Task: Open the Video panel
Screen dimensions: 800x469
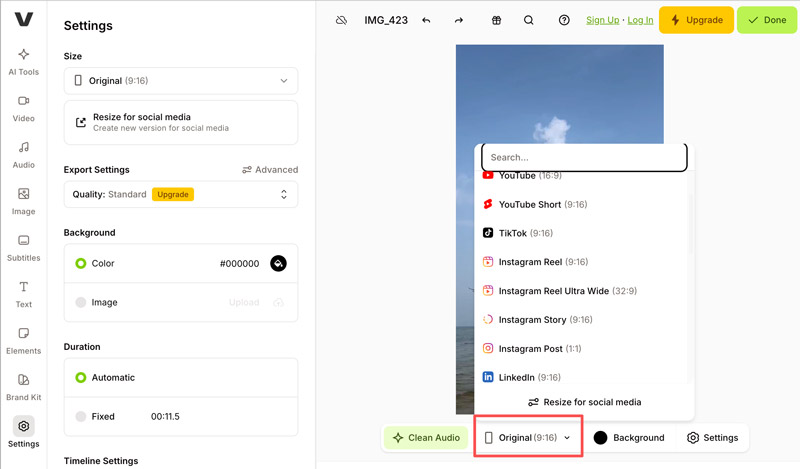Action: (x=23, y=109)
